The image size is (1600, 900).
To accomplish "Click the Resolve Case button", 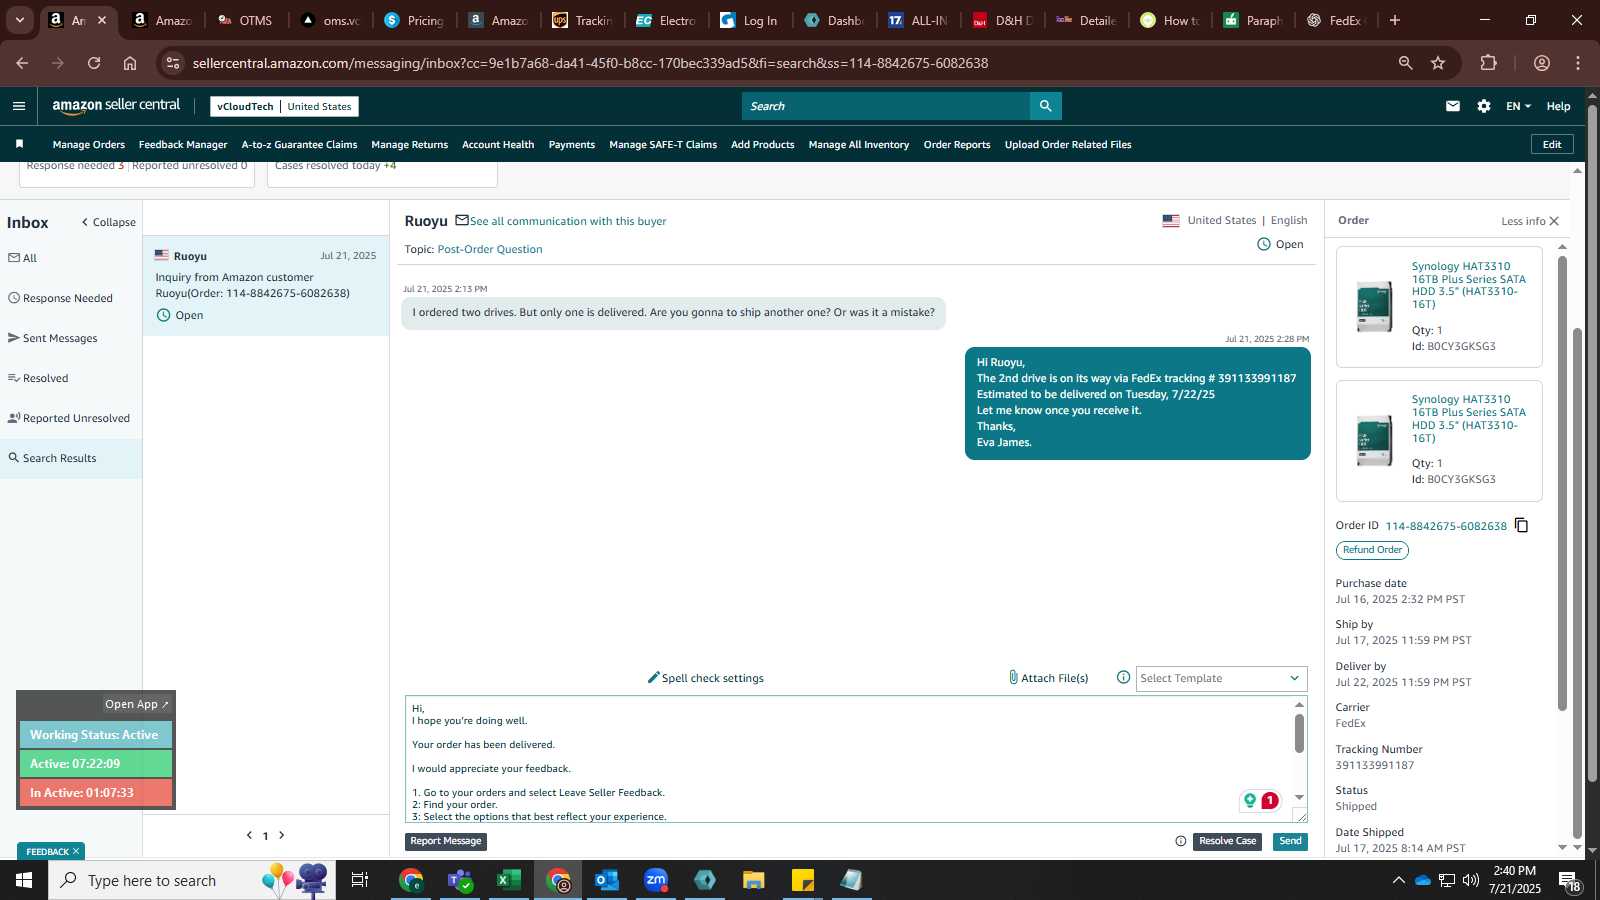I will (1227, 841).
